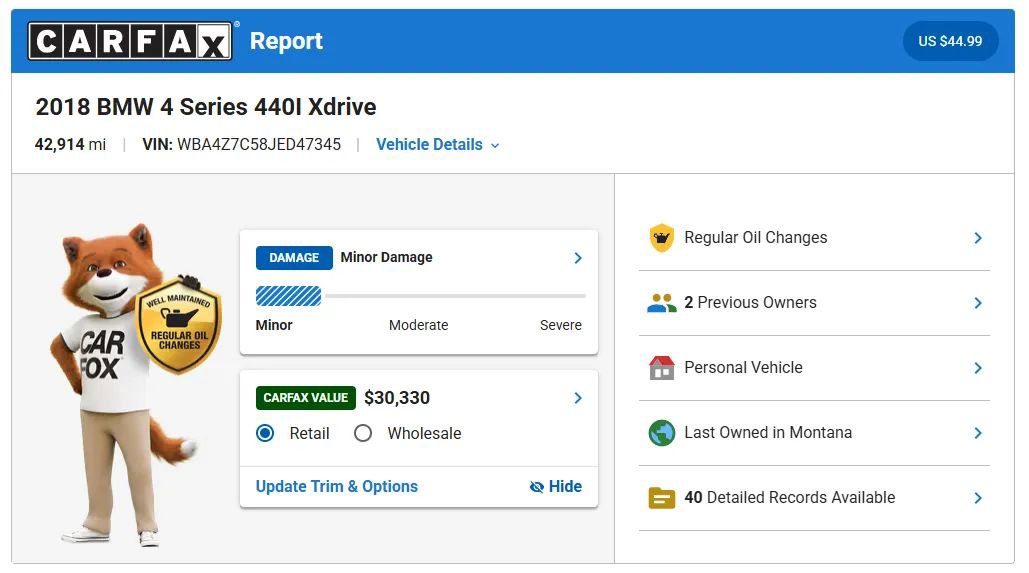Click the Report header text

point(286,41)
